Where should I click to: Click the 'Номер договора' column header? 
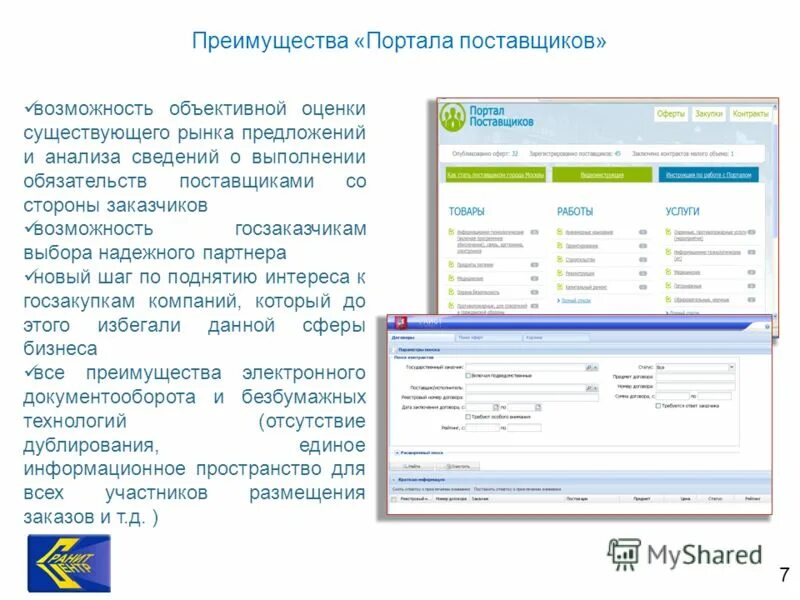point(451,499)
